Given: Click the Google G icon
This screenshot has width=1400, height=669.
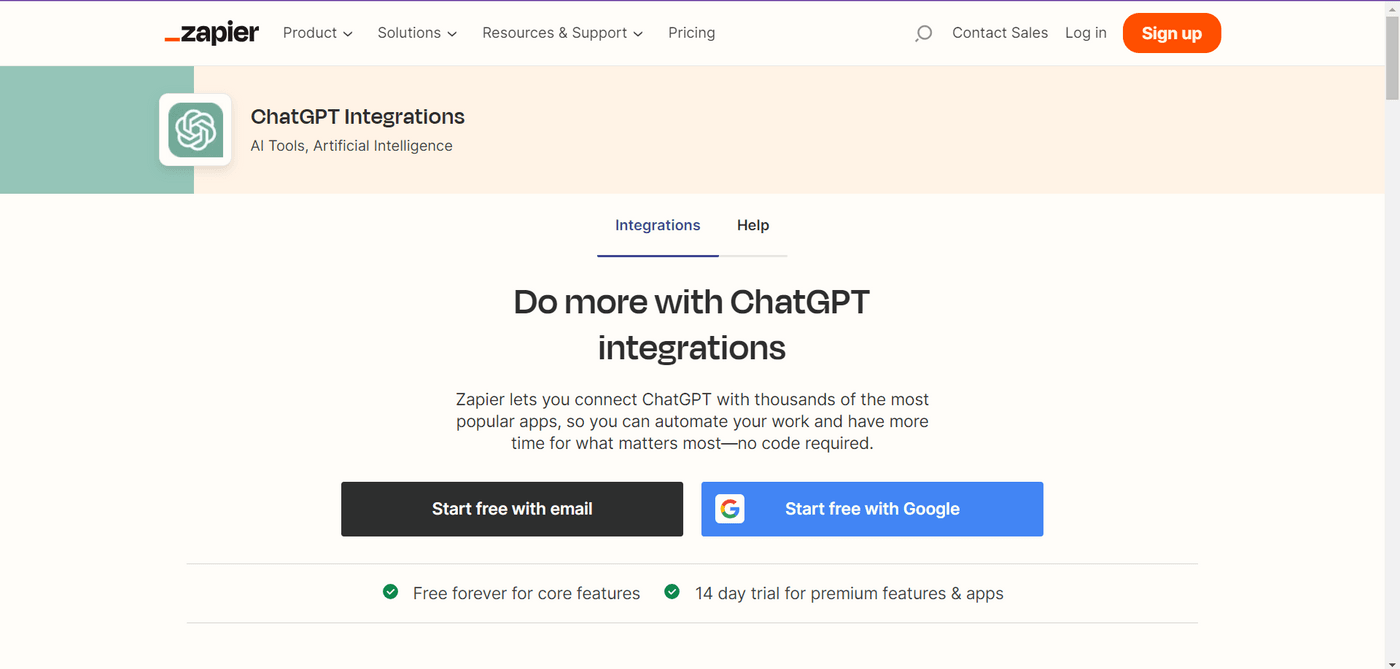Looking at the screenshot, I should 730,509.
